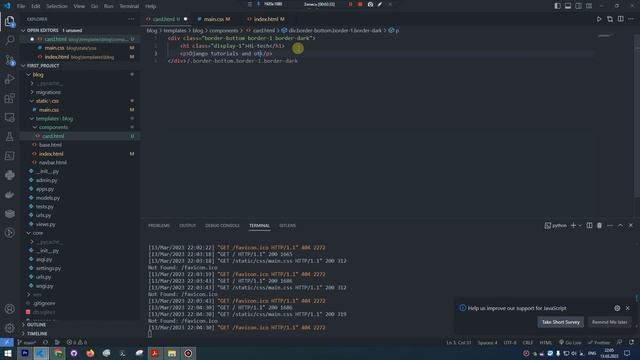Toggle primary side bar visibility

click(558, 6)
